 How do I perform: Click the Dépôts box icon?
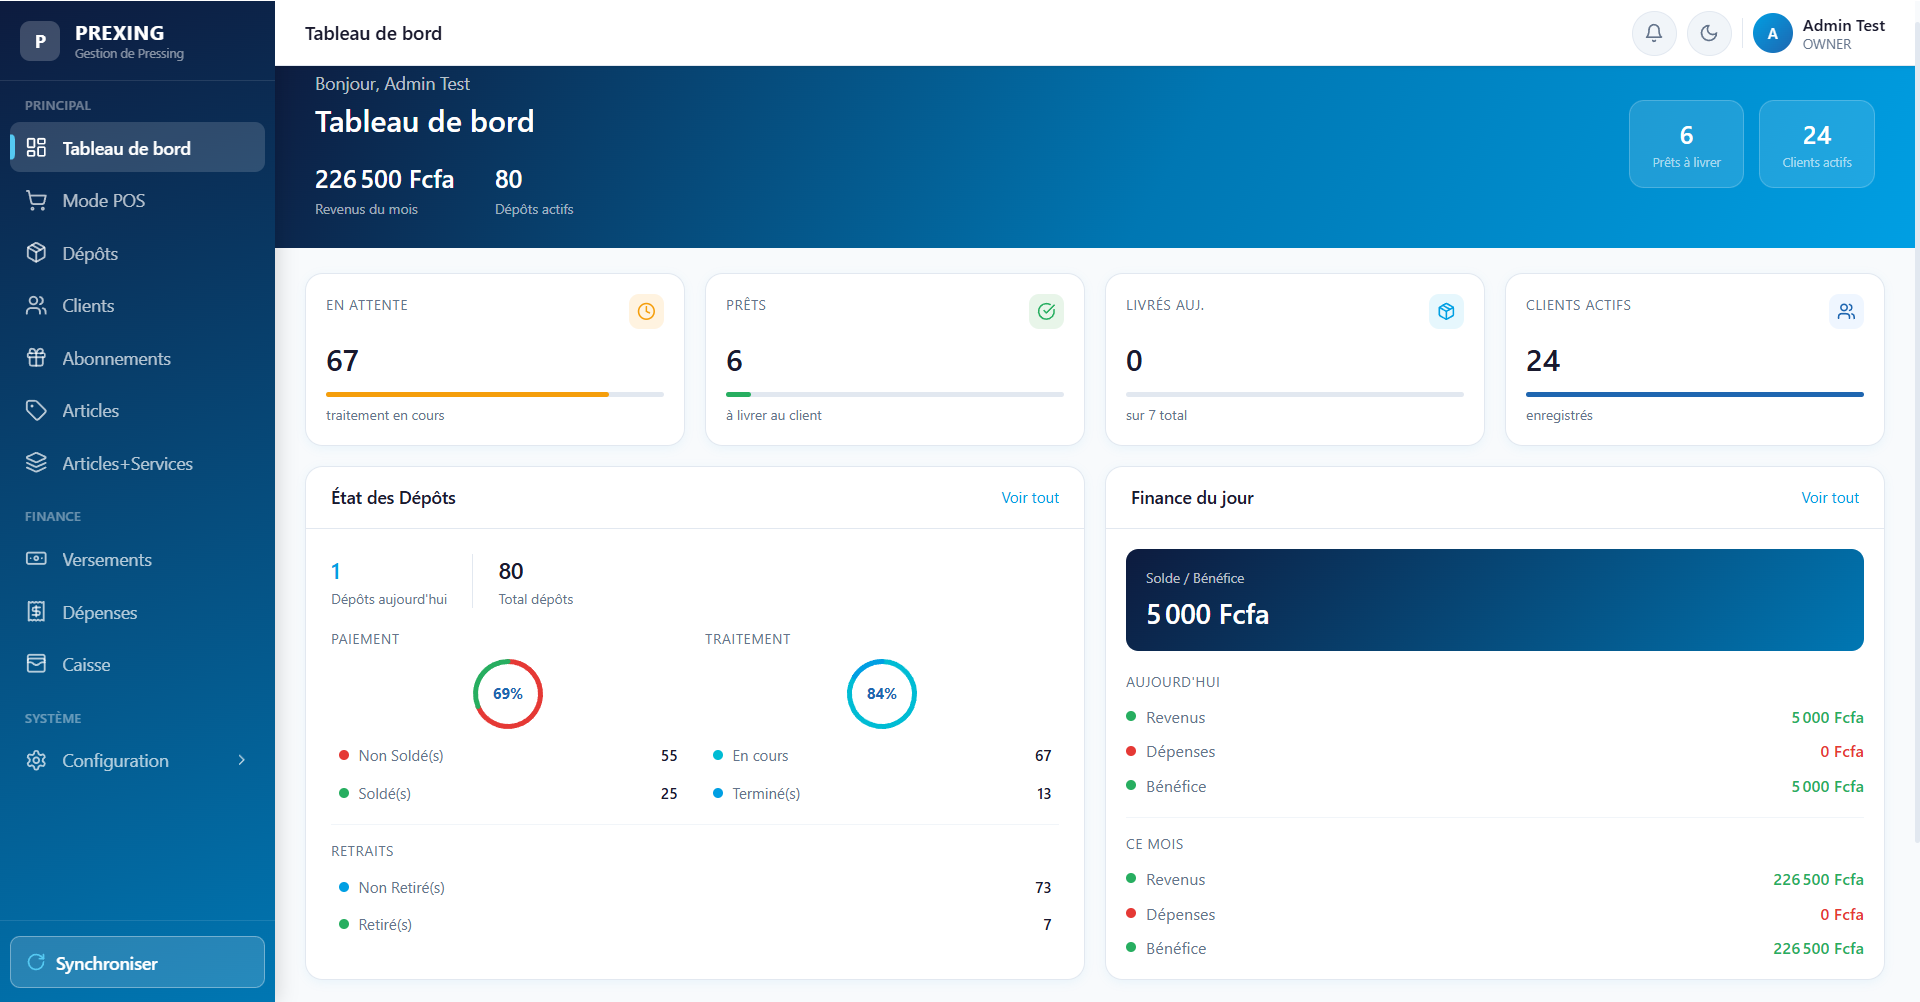37,253
